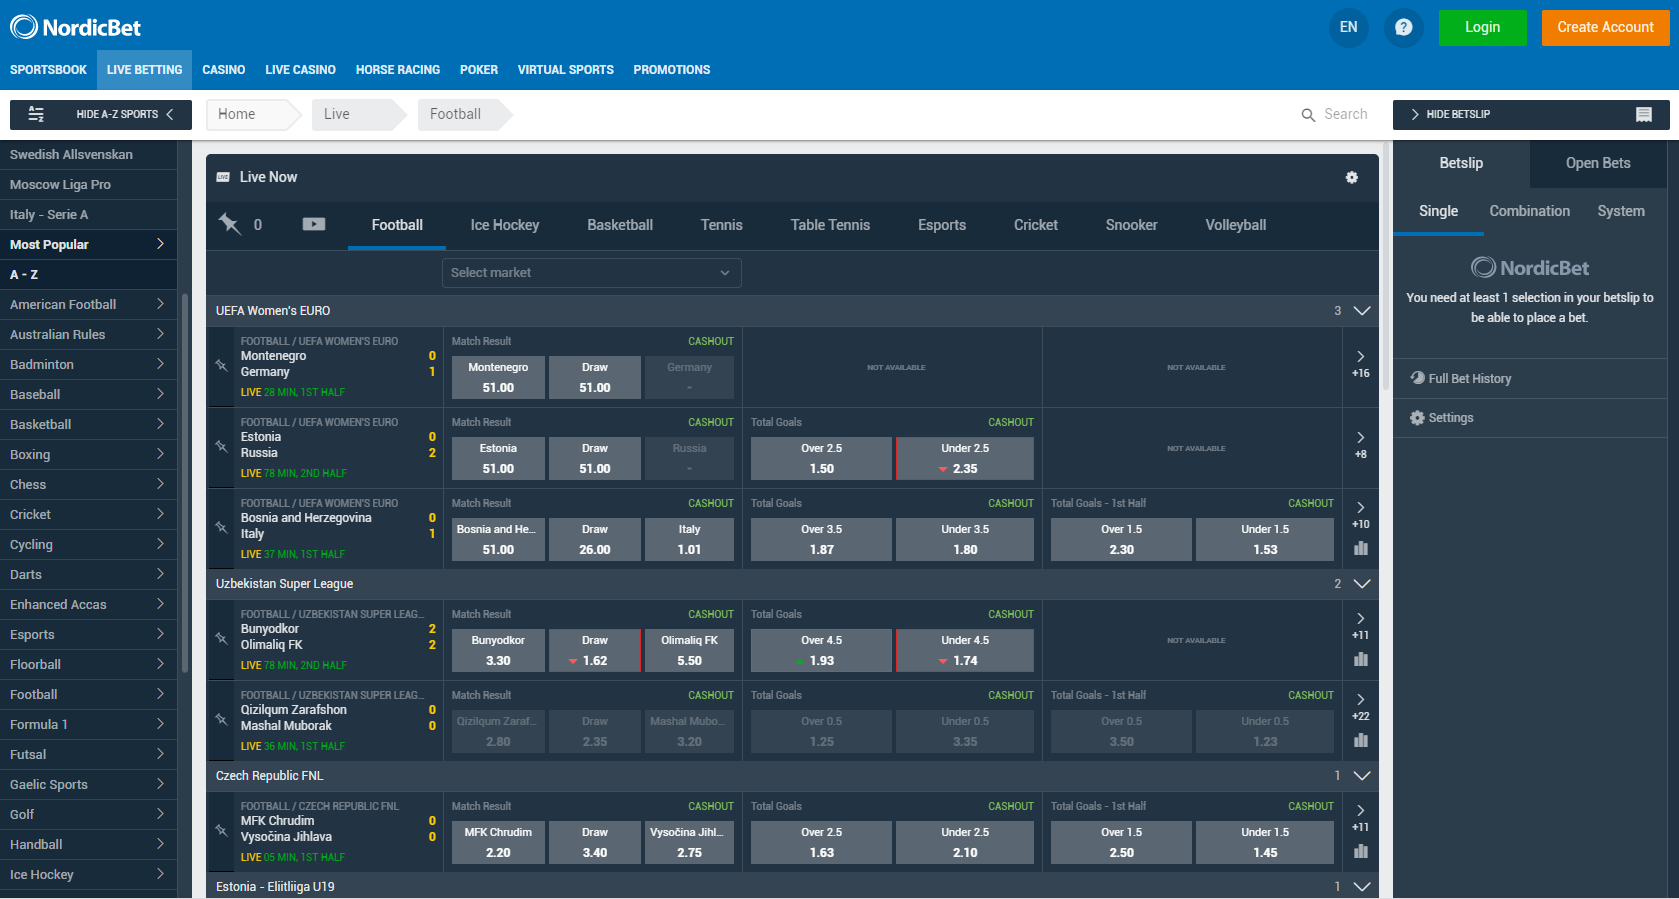Switch to Table Tennis live tab

point(830,225)
